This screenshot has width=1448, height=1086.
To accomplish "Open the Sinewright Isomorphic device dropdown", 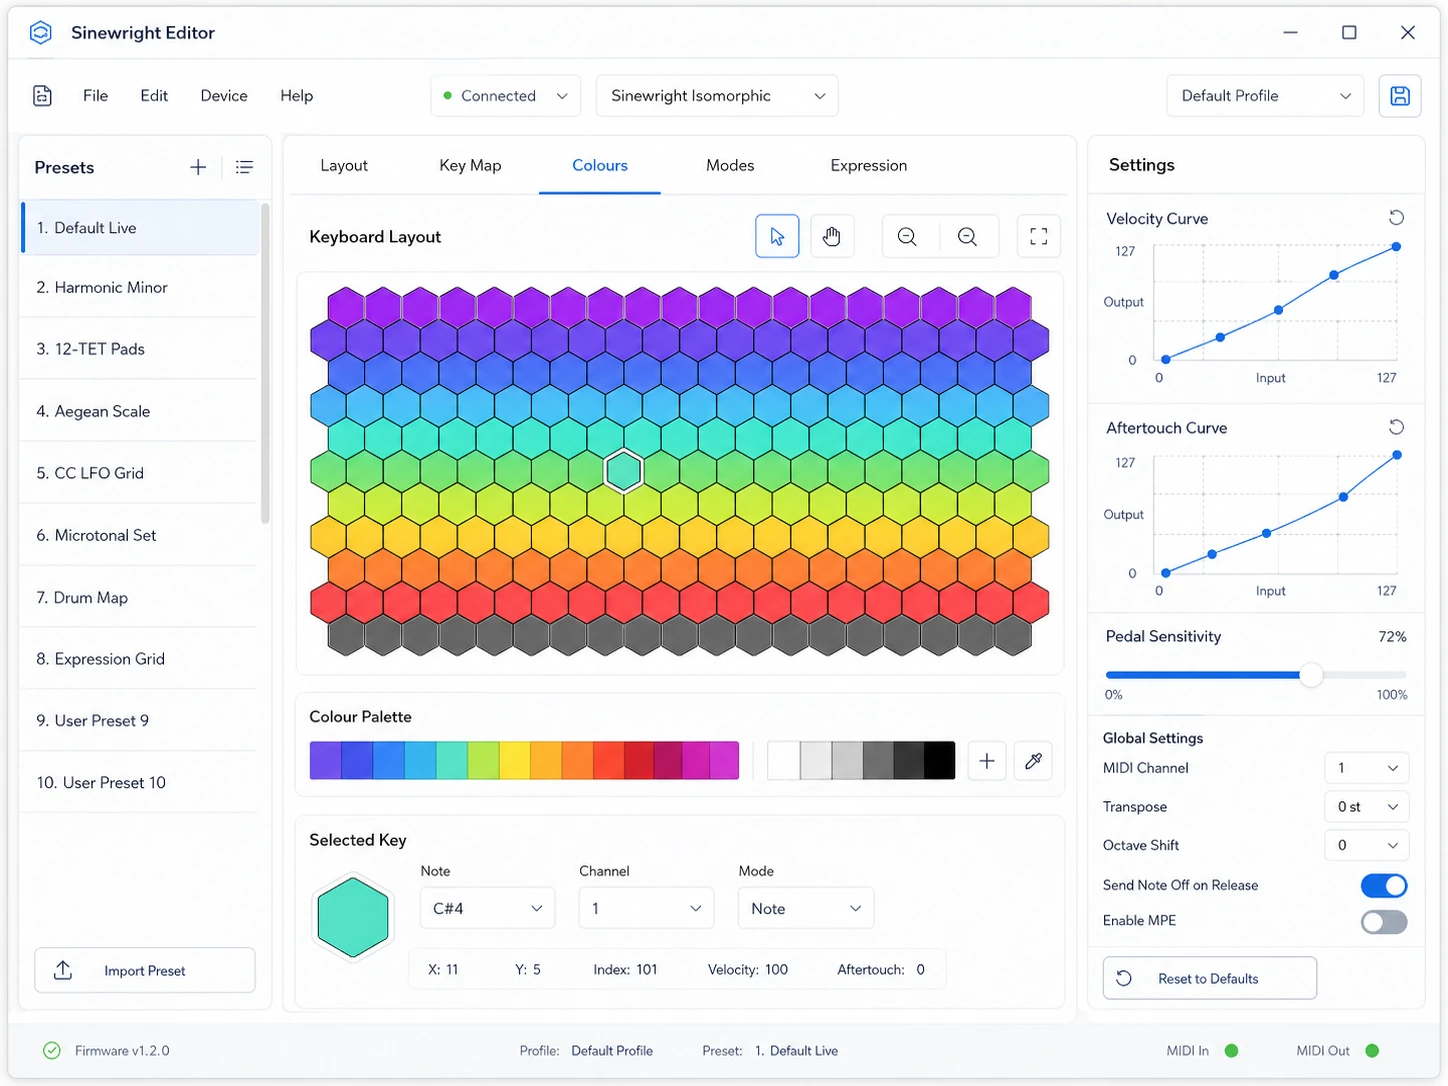I will pos(717,96).
